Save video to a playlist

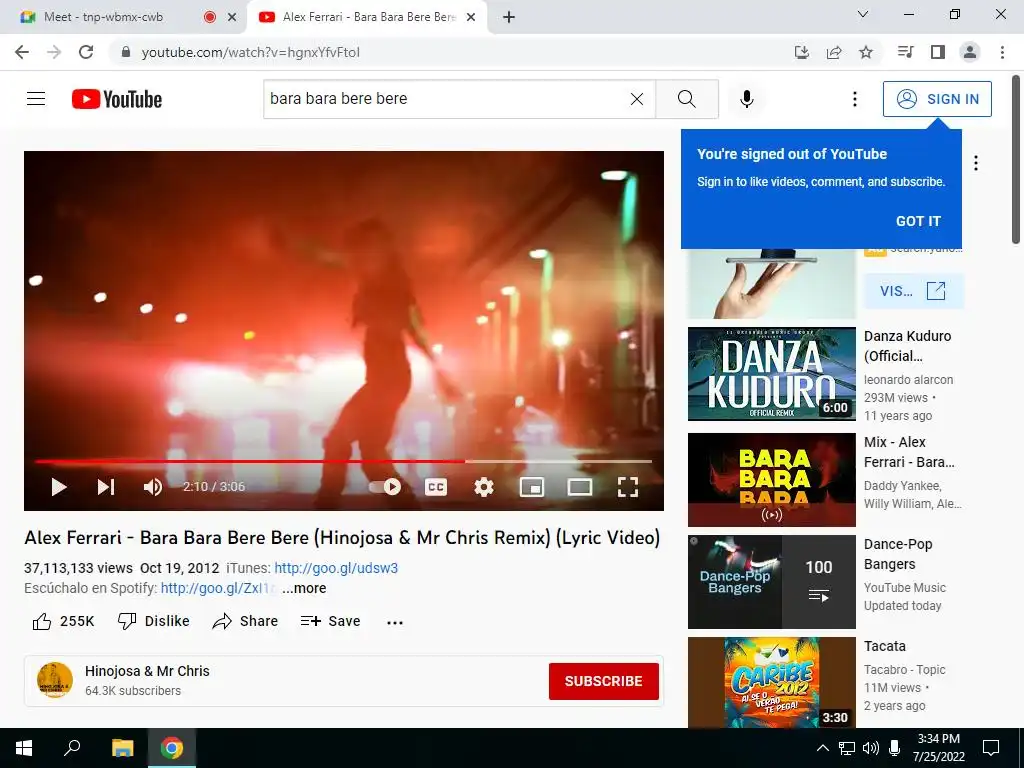click(x=330, y=621)
